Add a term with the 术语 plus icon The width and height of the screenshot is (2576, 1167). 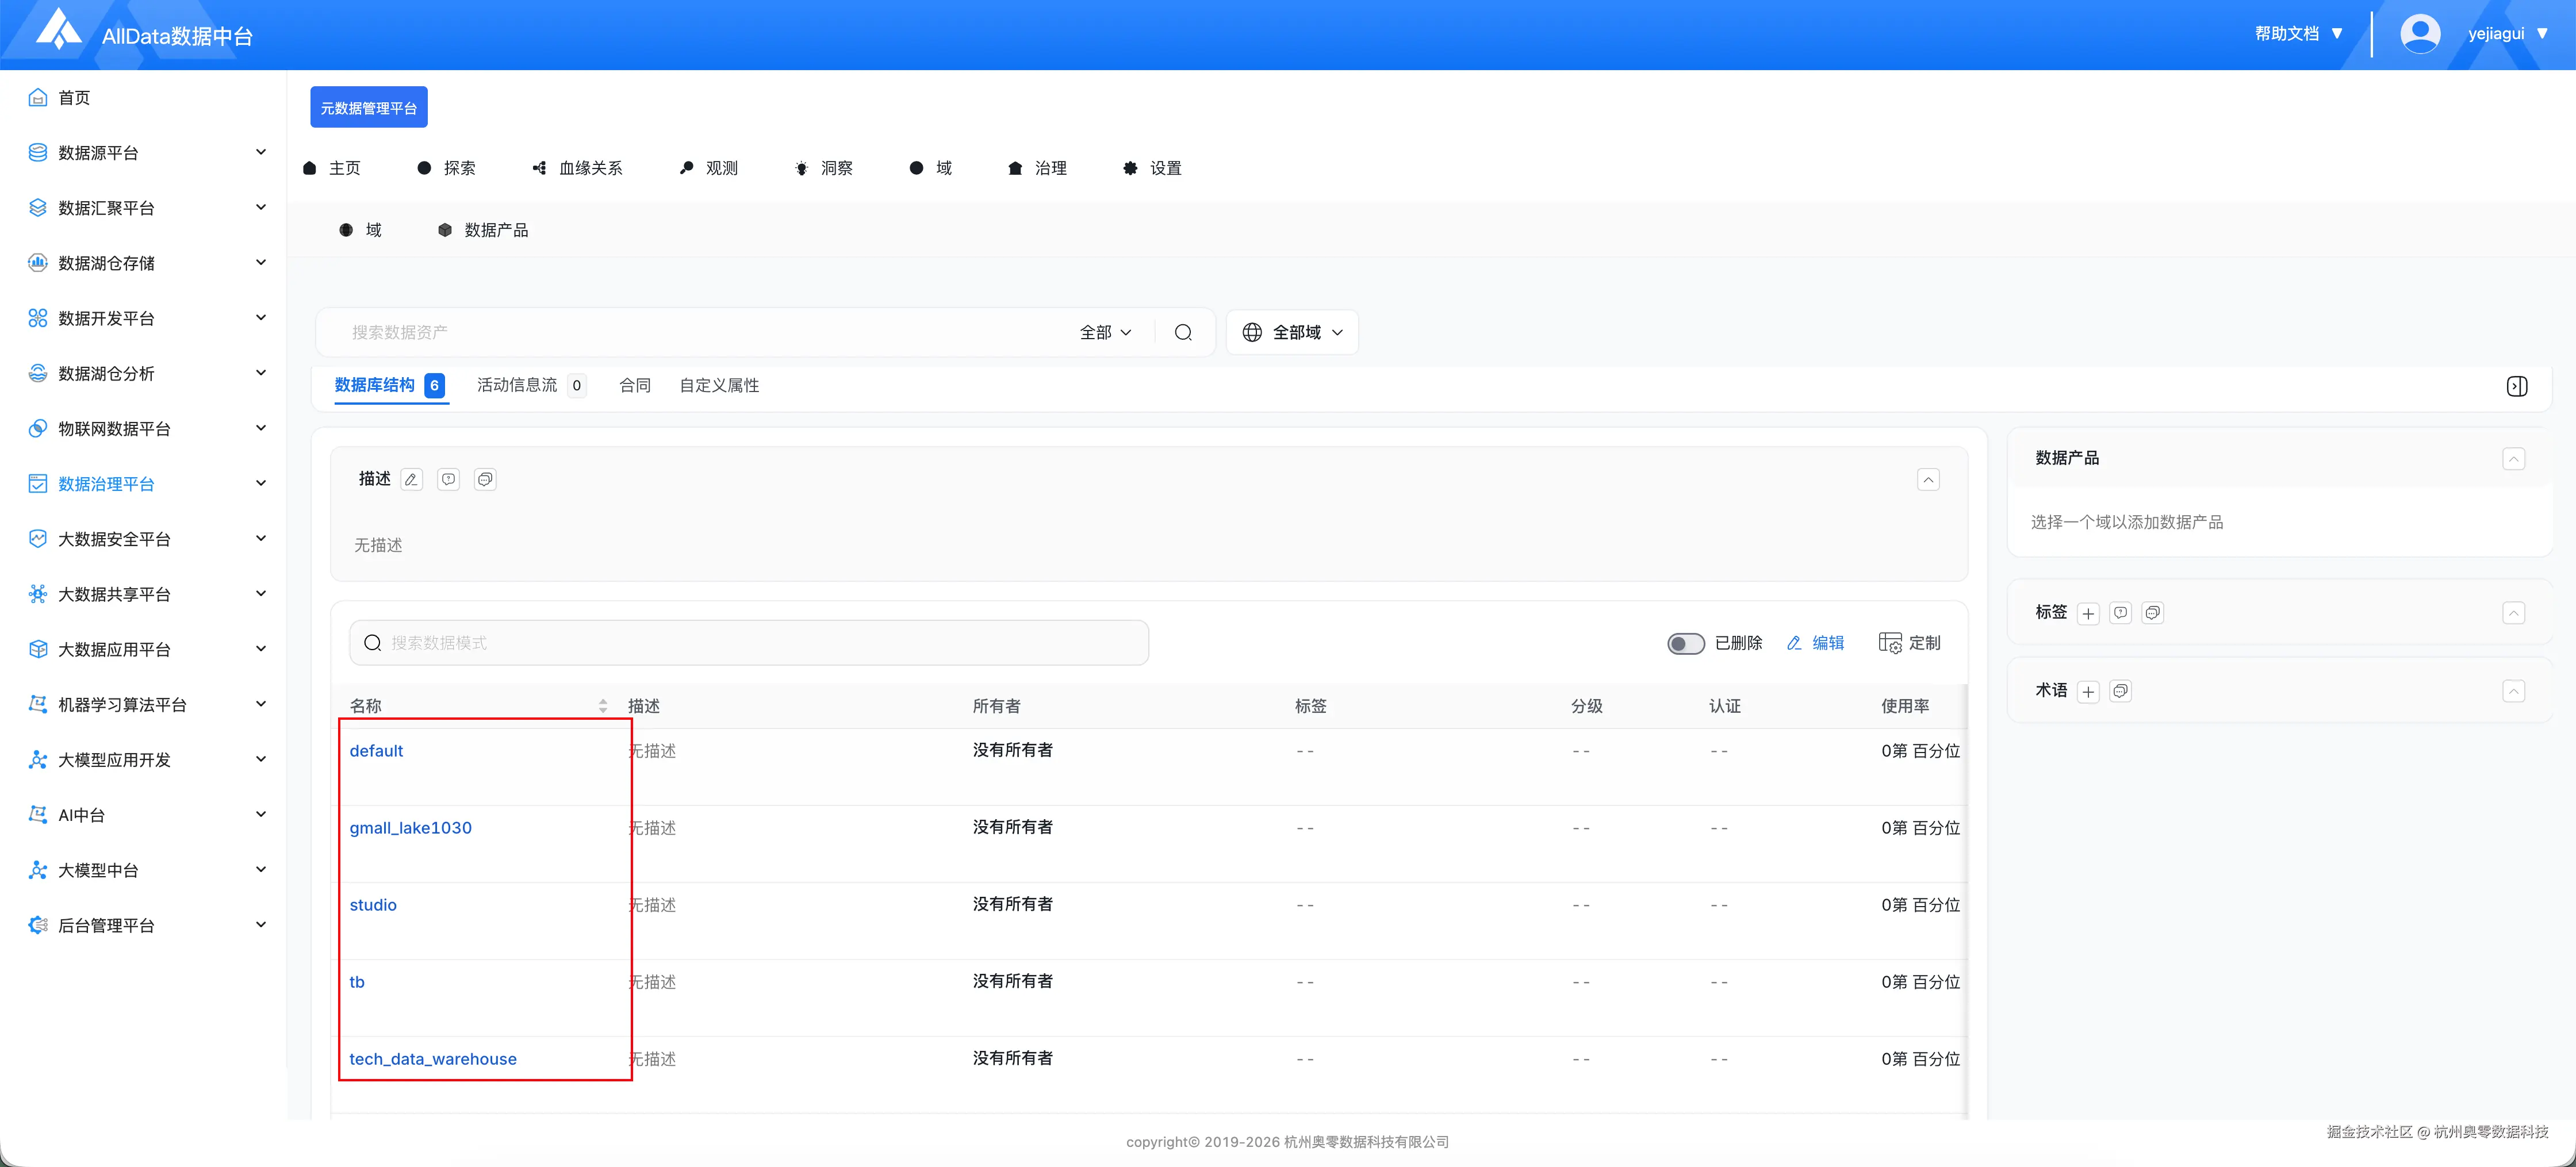click(x=2088, y=691)
